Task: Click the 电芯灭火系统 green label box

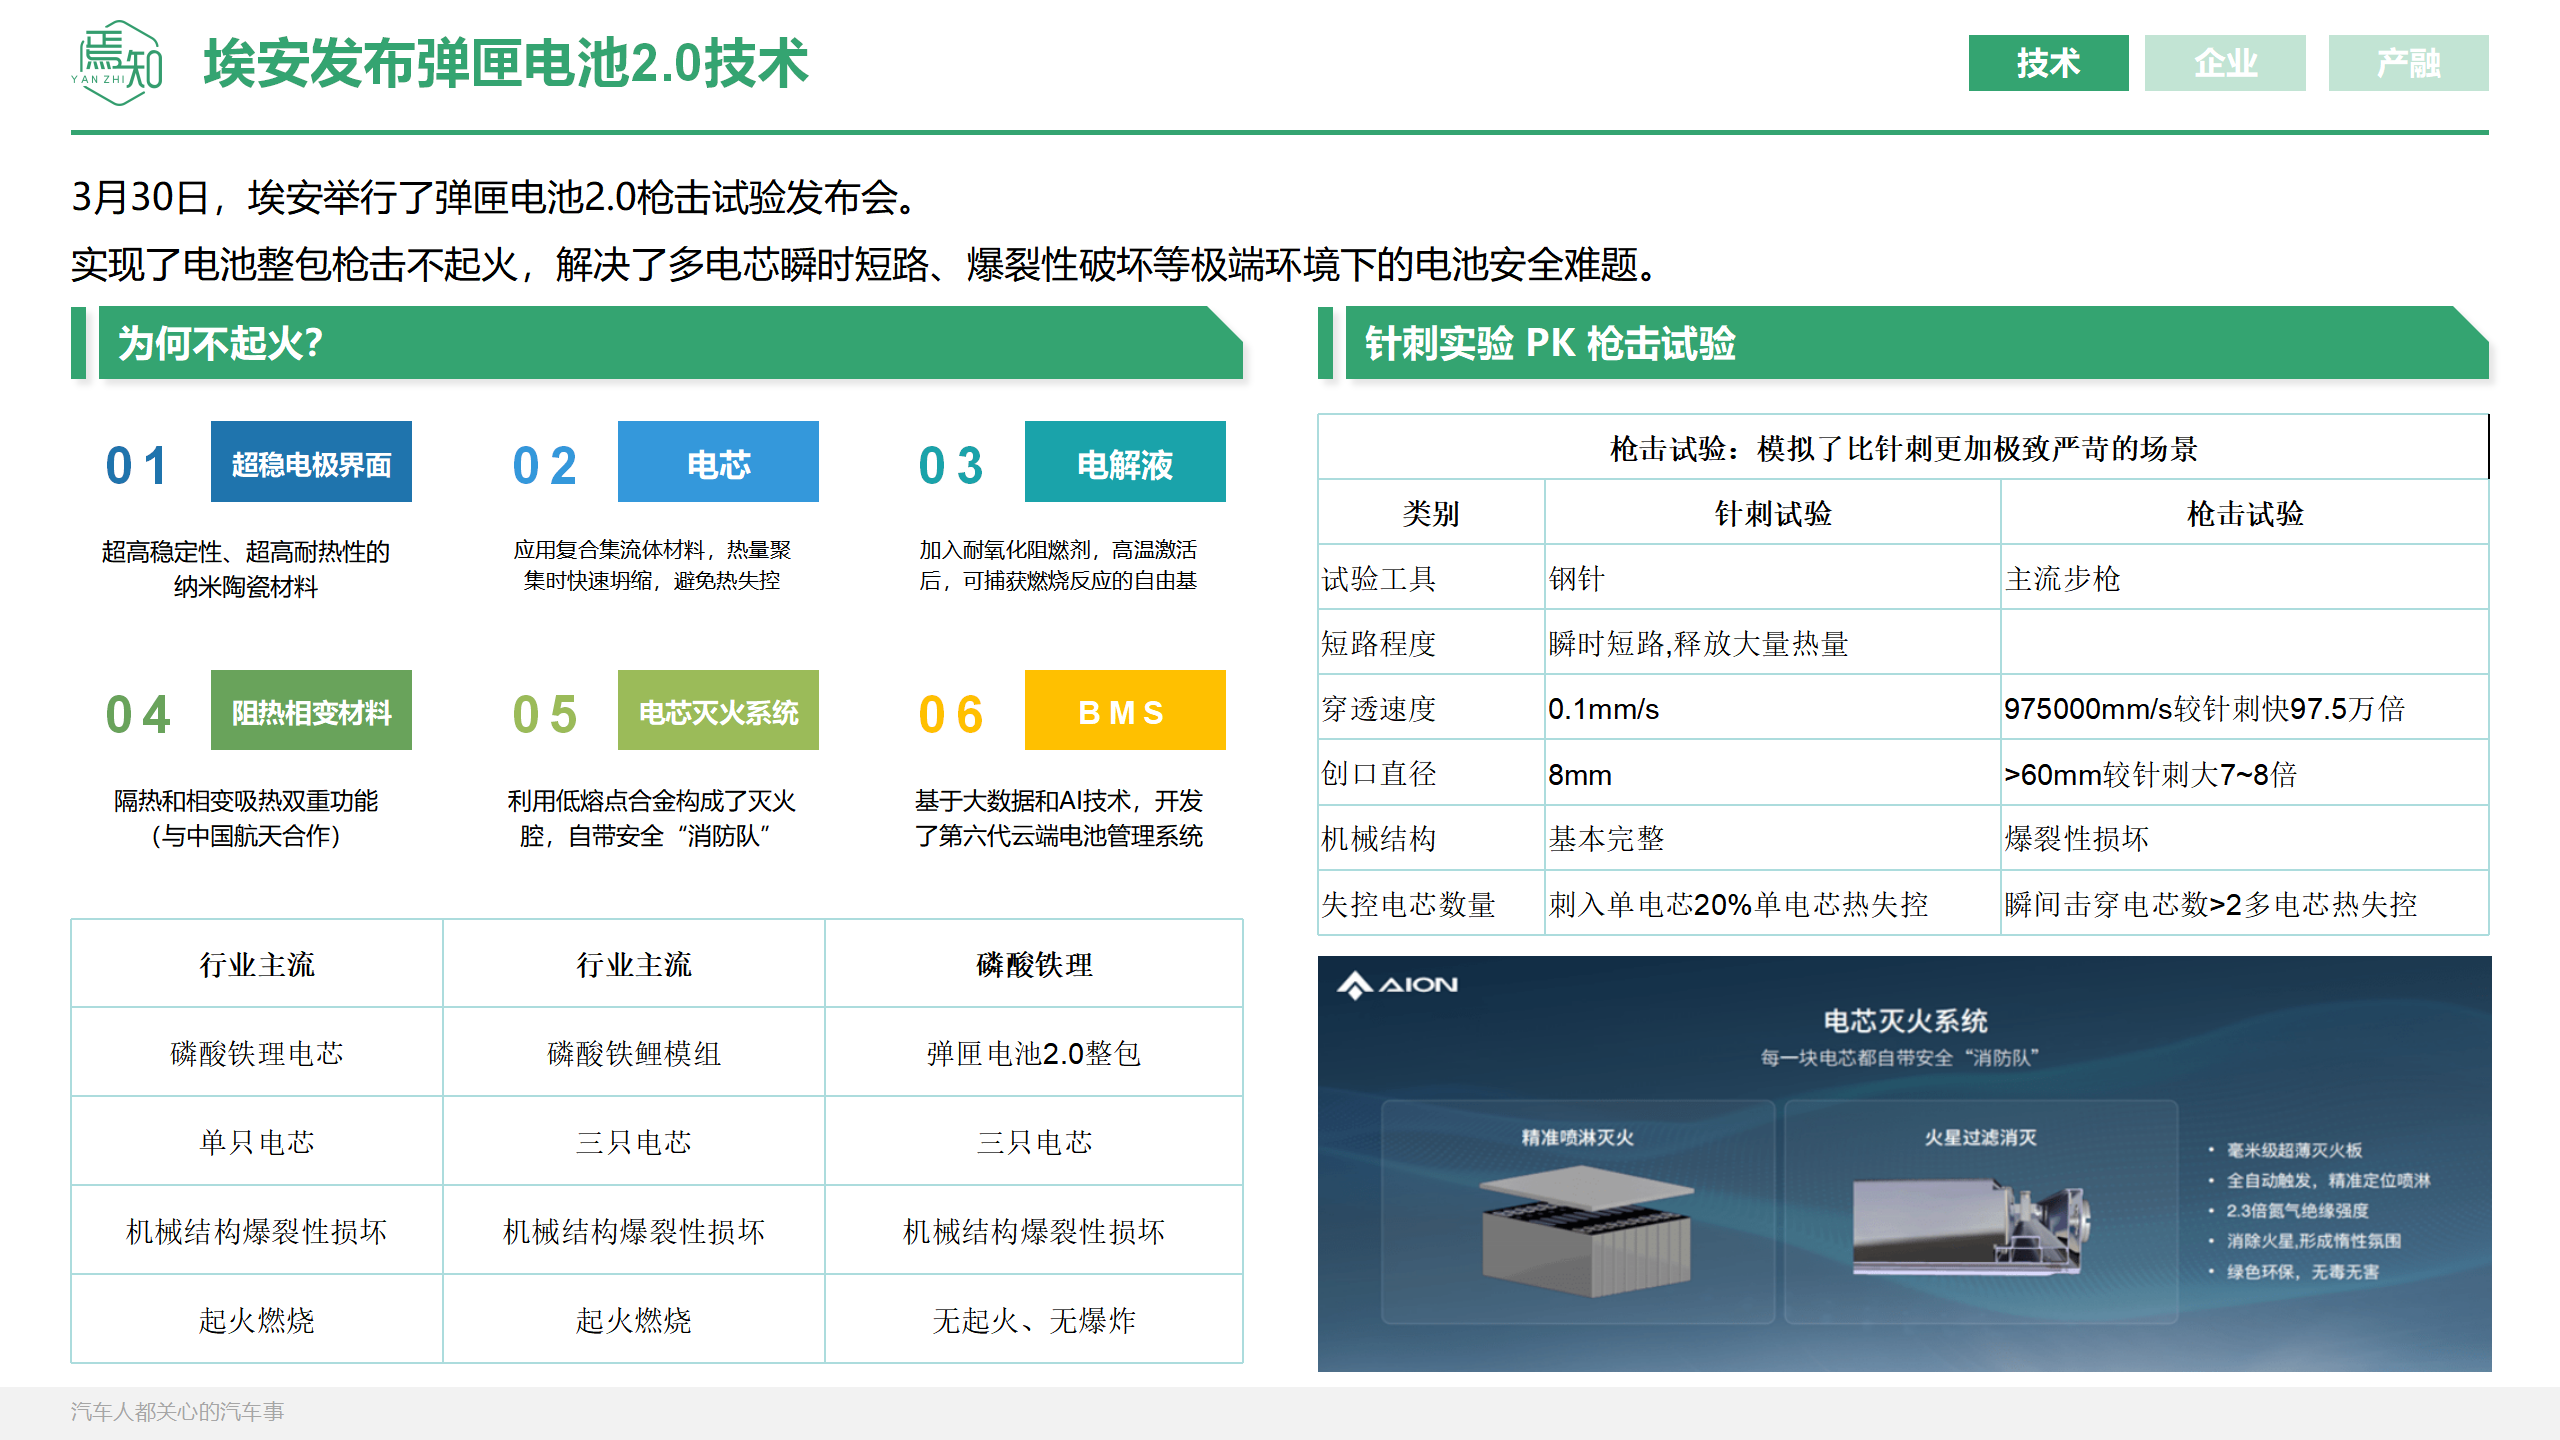Action: [718, 710]
